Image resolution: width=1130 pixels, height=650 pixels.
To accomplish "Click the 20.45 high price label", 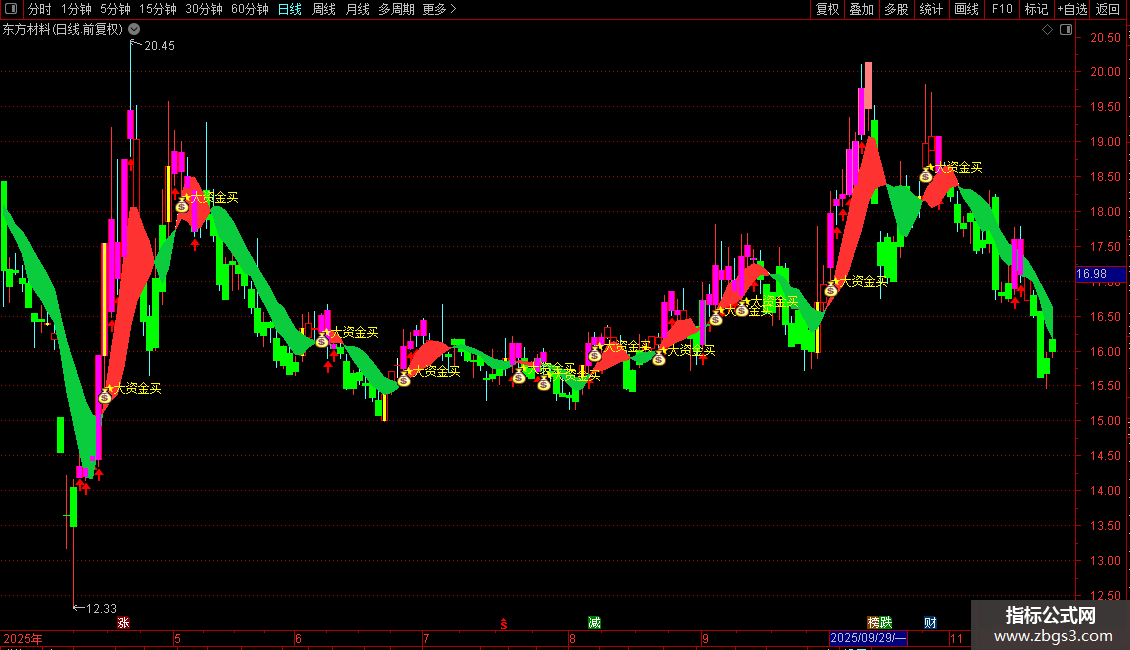I will tap(159, 45).
